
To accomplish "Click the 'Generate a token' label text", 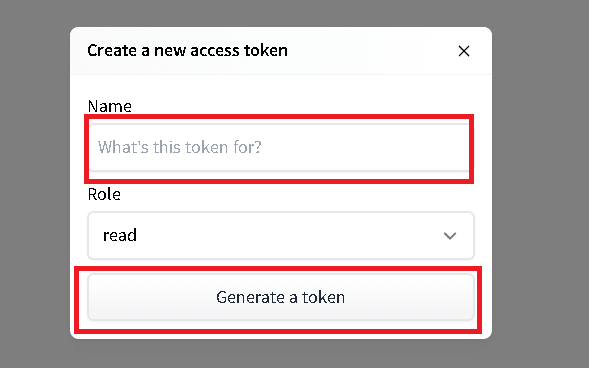I will pyautogui.click(x=281, y=297).
